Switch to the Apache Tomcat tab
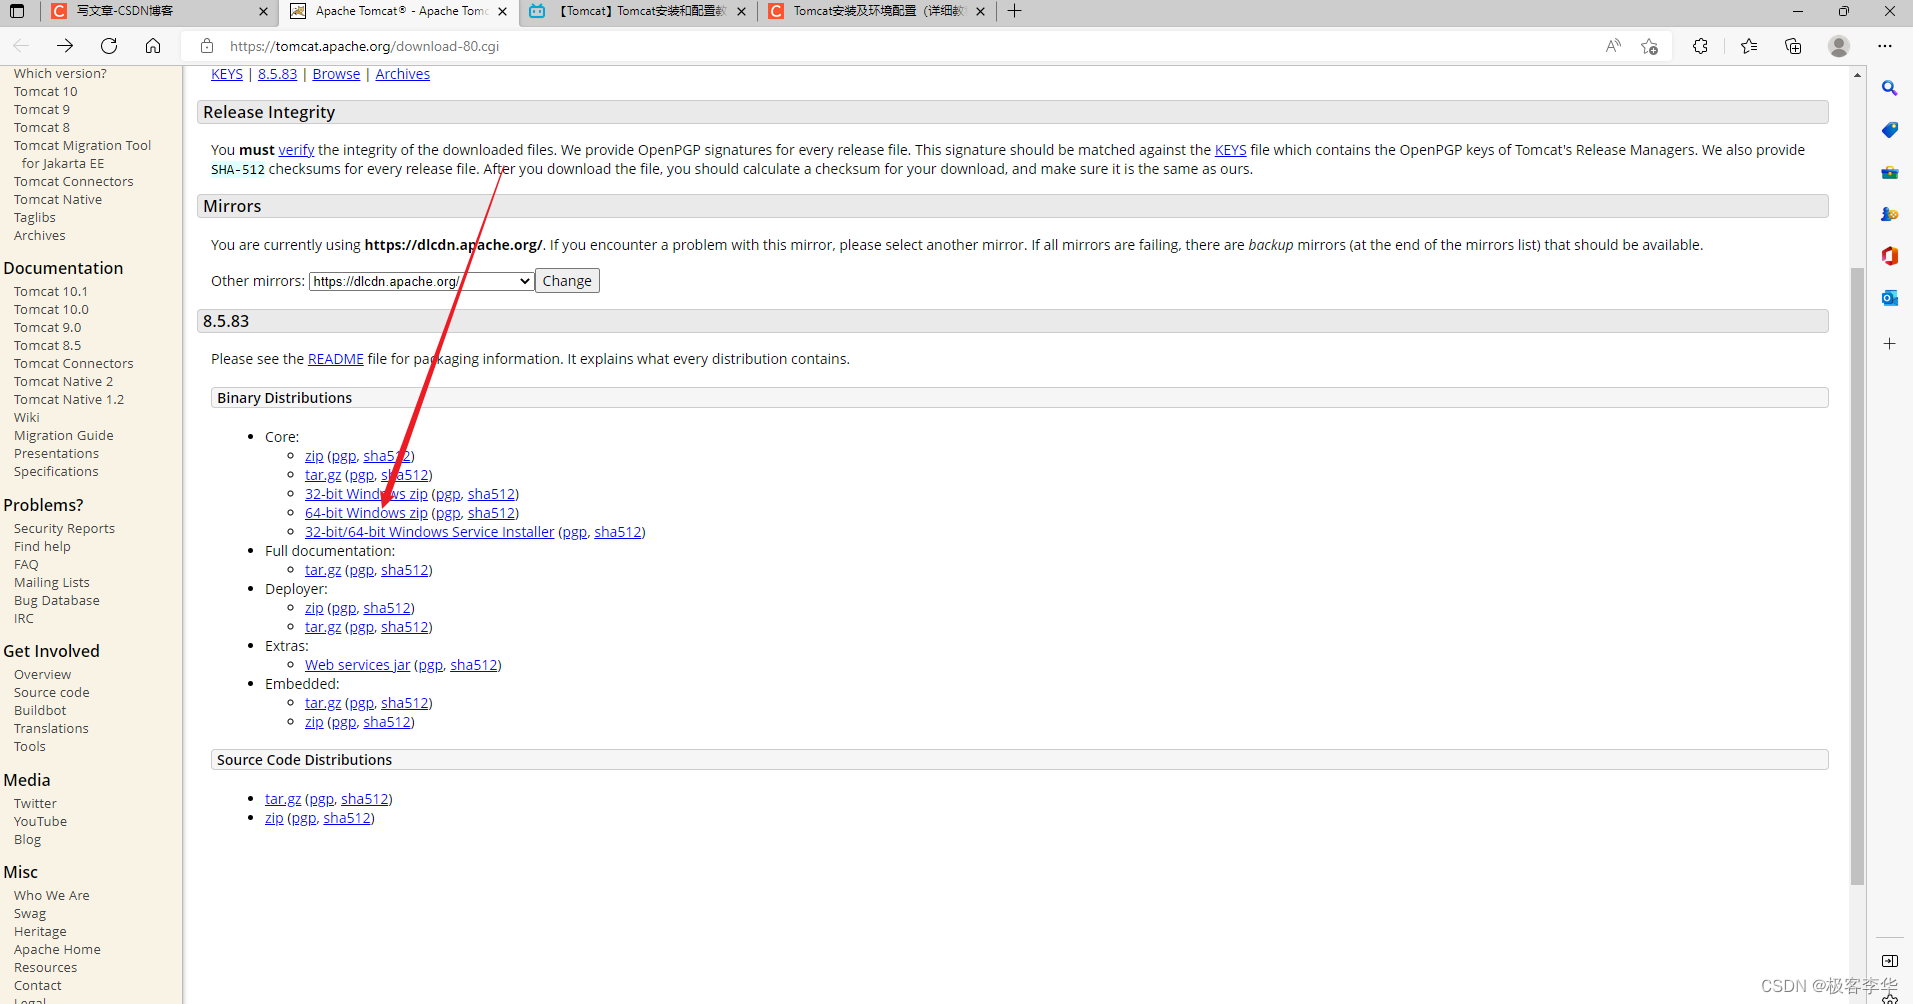 point(398,11)
